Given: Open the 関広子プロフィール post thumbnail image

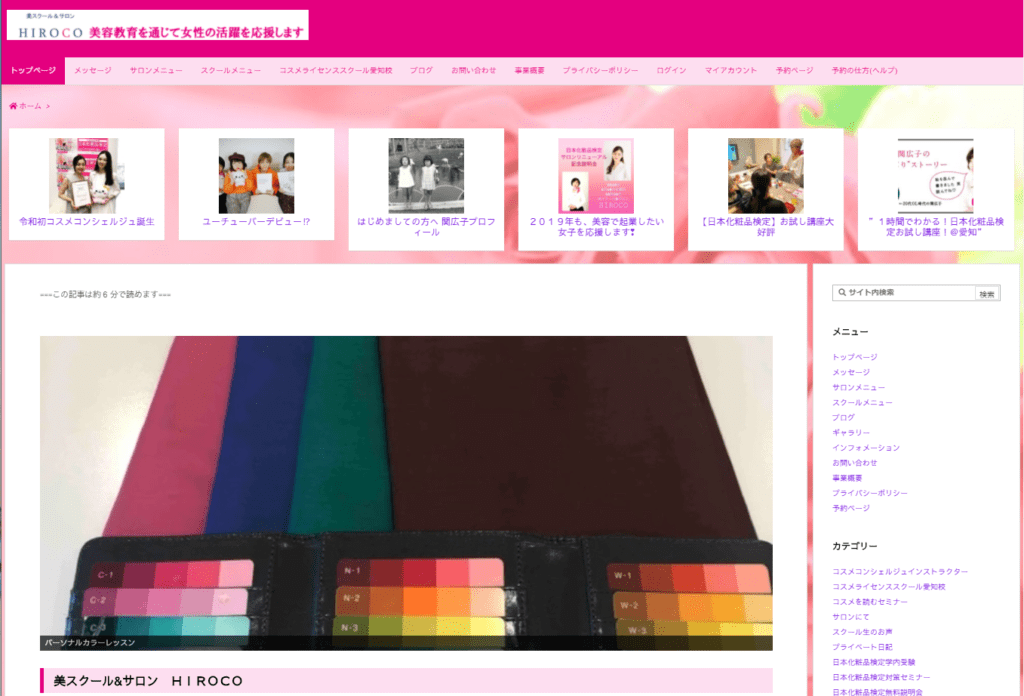Looking at the screenshot, I should point(426,176).
